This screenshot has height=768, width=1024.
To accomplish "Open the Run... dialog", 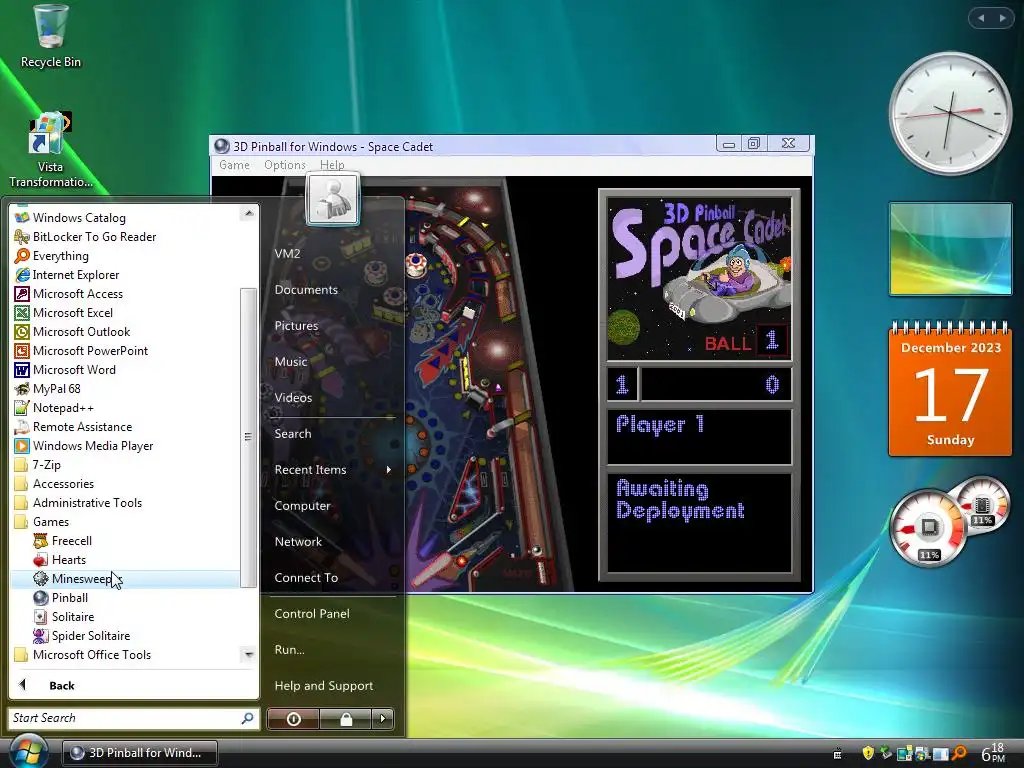I will [289, 649].
